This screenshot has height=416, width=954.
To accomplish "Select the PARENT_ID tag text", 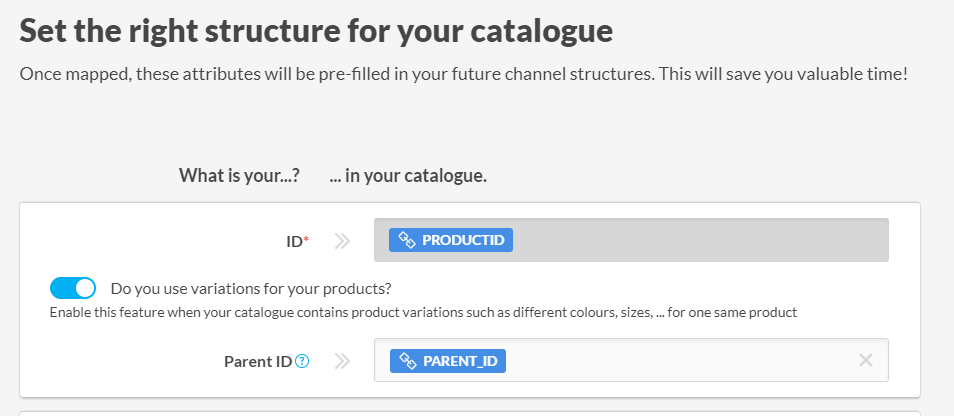I will point(460,360).
